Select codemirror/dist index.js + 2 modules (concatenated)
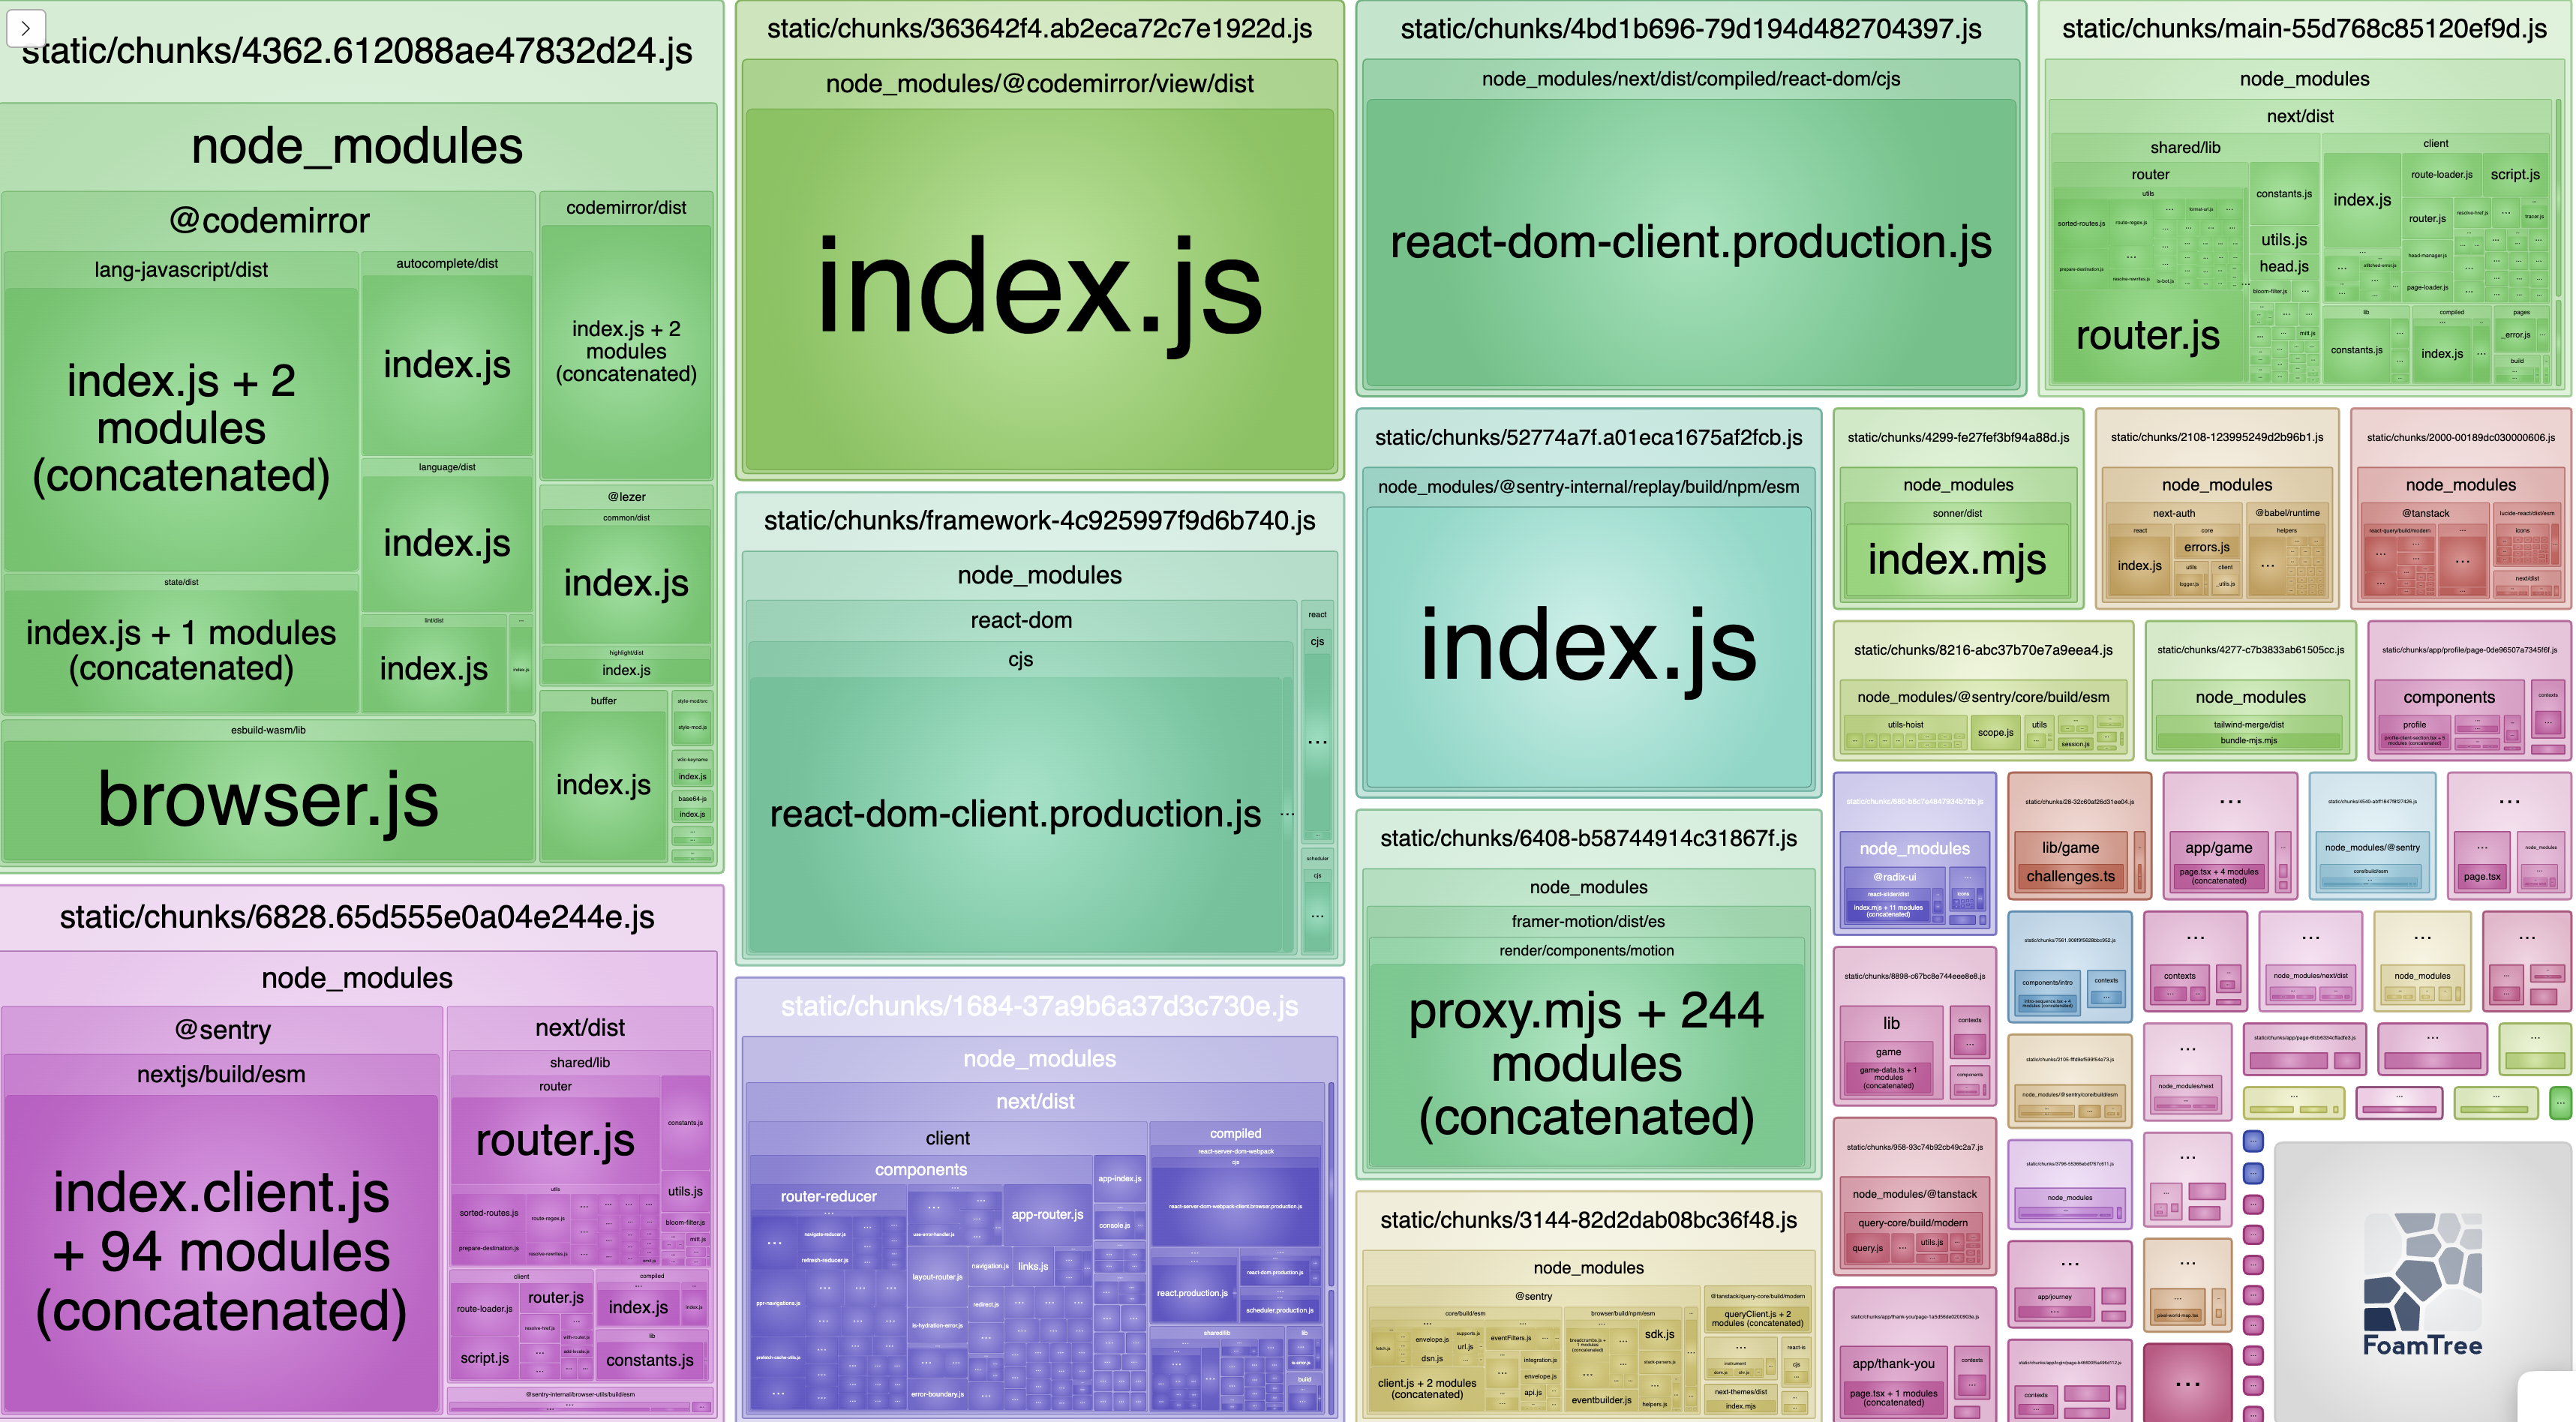Image resolution: width=2576 pixels, height=1422 pixels. tap(626, 351)
